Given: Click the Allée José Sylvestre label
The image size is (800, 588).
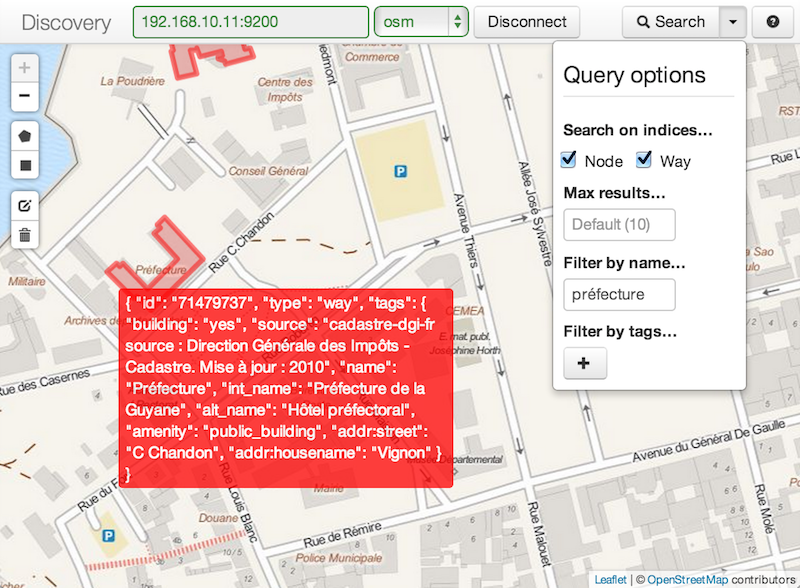Looking at the screenshot, I should (535, 213).
